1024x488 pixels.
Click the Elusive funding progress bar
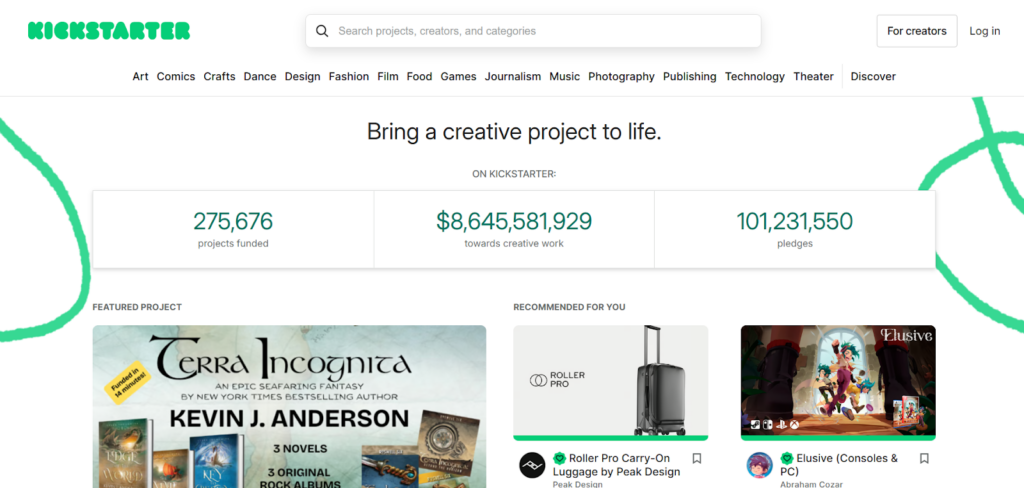(x=838, y=438)
